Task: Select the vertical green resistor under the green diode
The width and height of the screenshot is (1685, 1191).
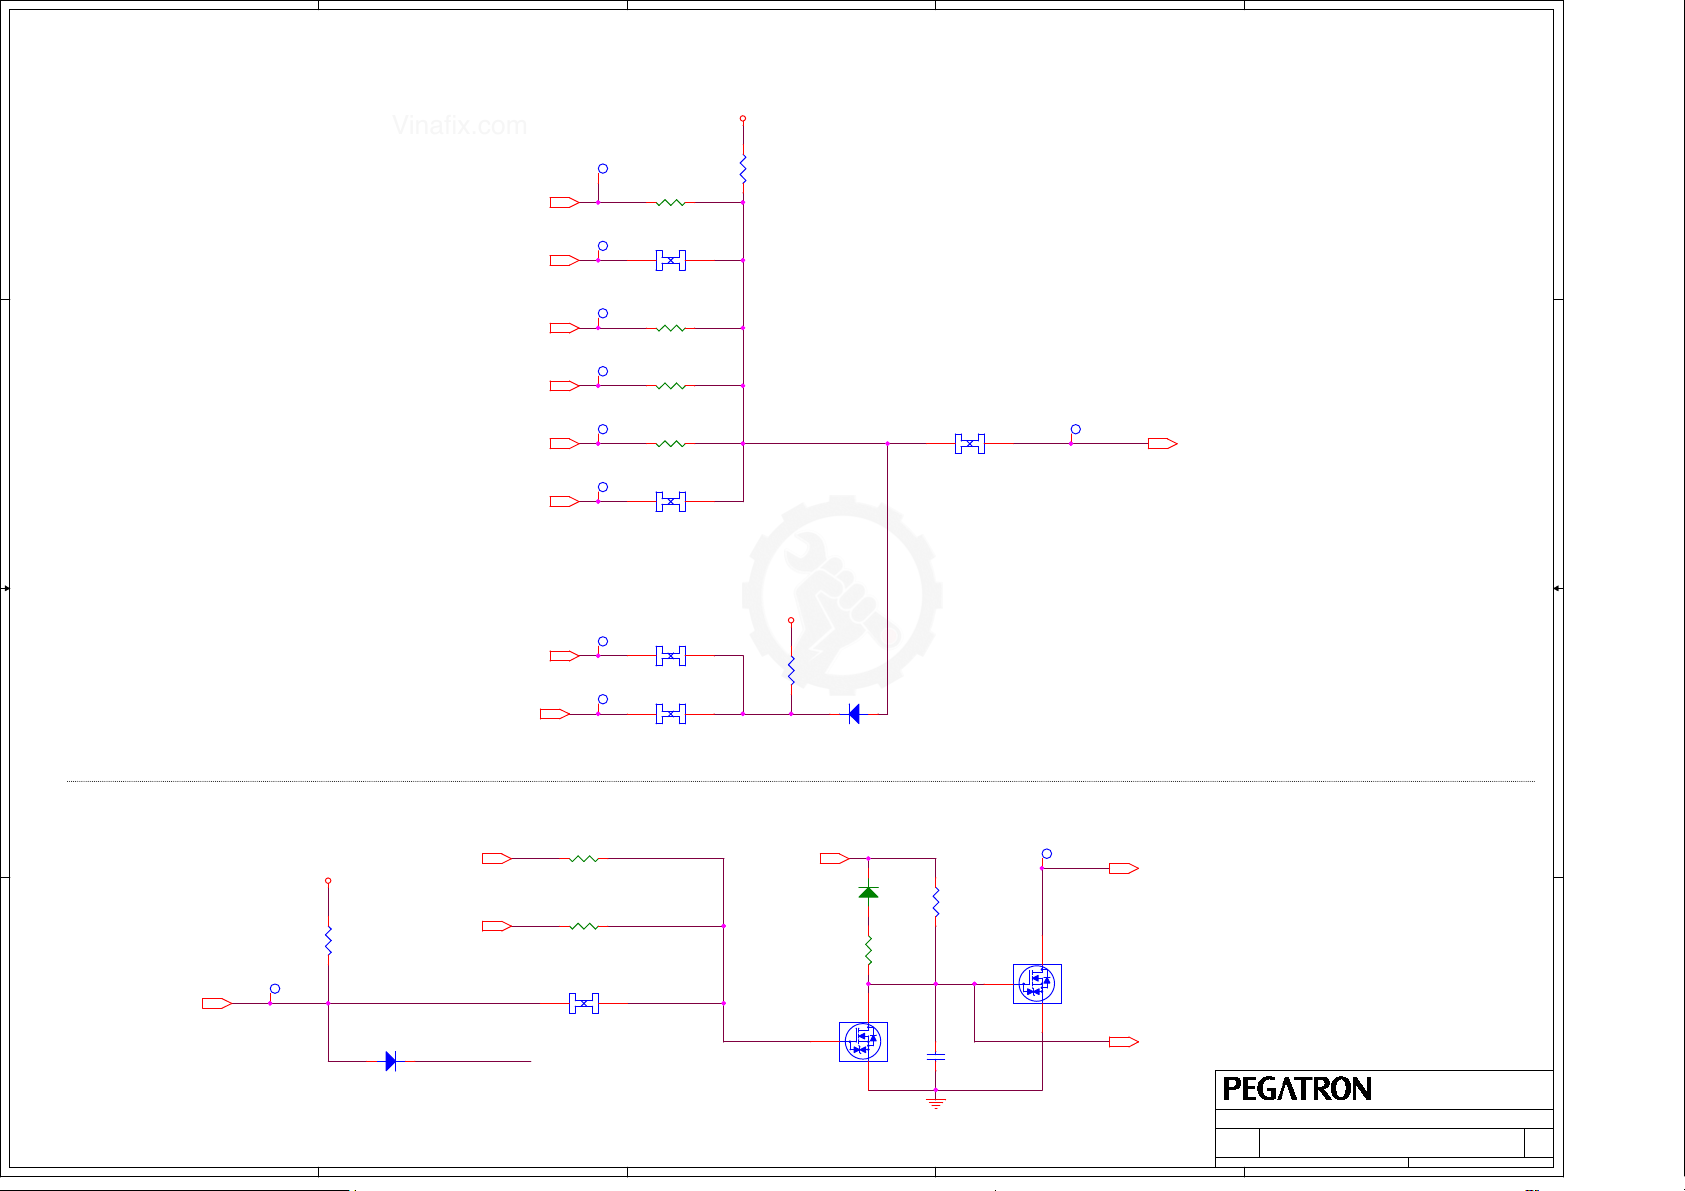Action: (x=868, y=950)
